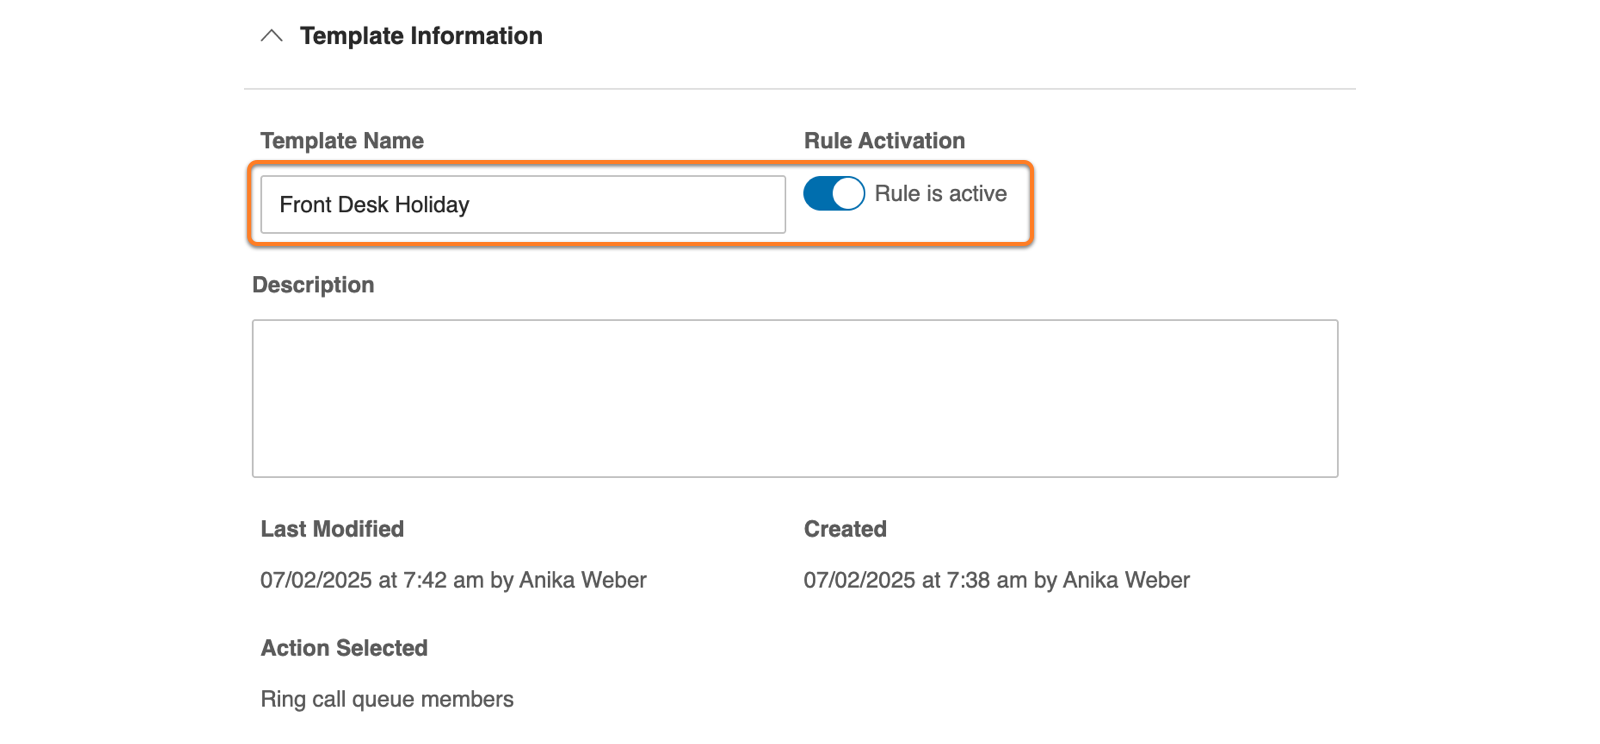Click the 07/02/2025 date under Last Modified
The width and height of the screenshot is (1600, 744).
[x=316, y=580]
